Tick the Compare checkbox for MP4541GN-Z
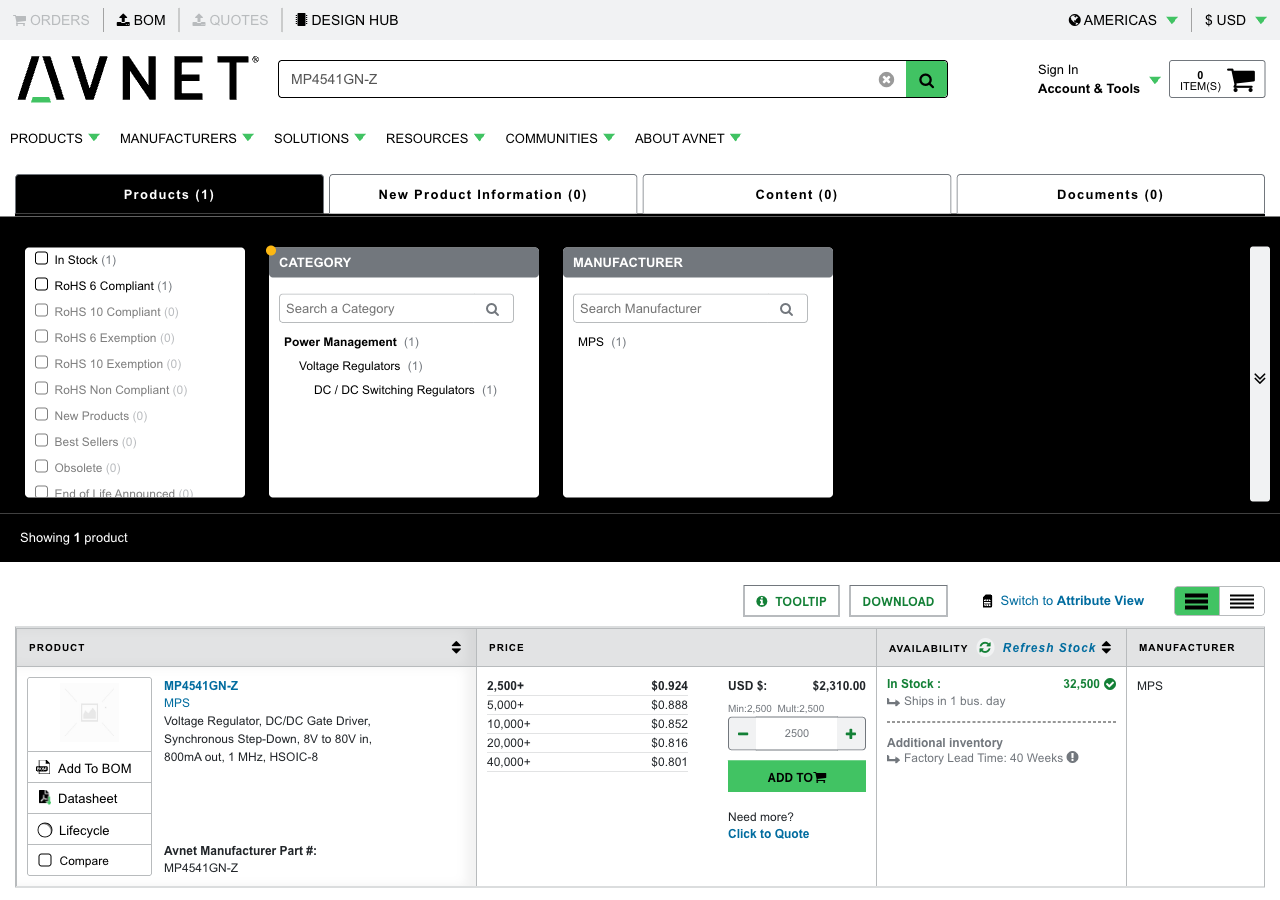Viewport: 1280px width, 900px height. [45, 859]
